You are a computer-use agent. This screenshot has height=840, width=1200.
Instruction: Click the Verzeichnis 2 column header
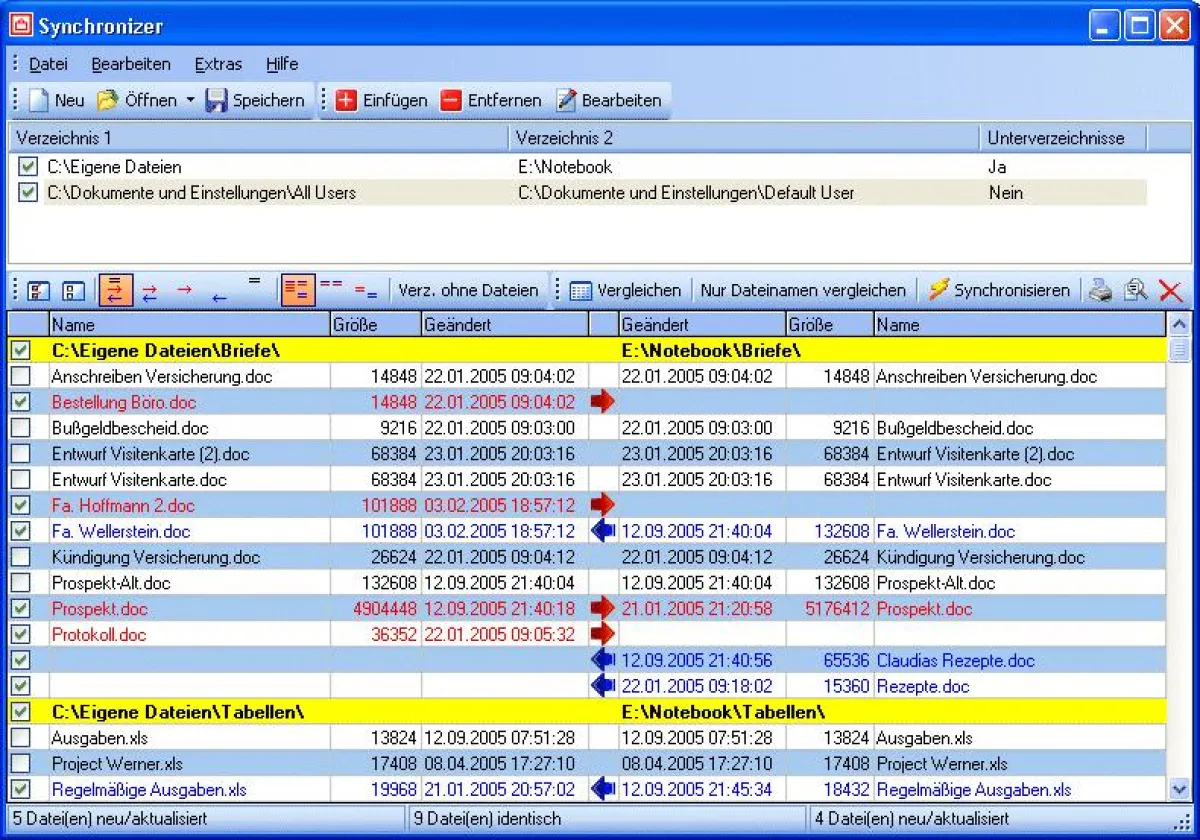[745, 138]
